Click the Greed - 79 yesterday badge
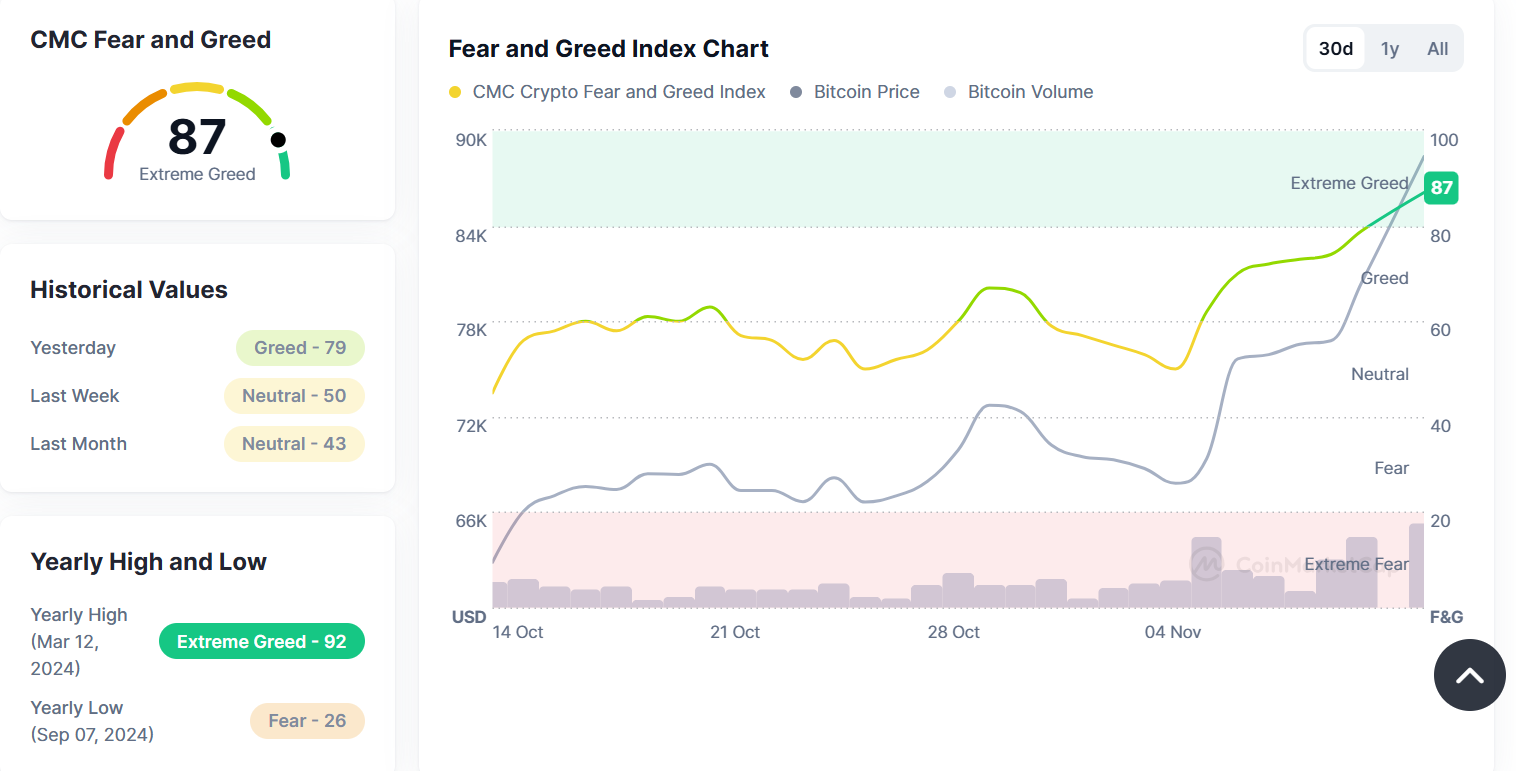Image resolution: width=1516 pixels, height=771 pixels. click(x=300, y=348)
